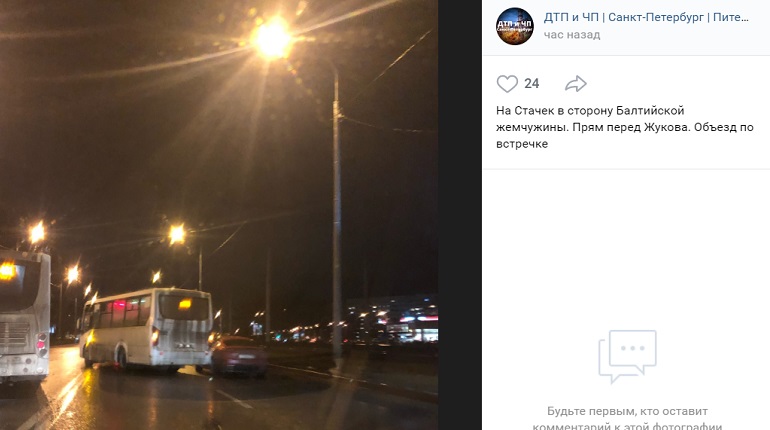Click the smaller street lamp above the minibus
Viewport: 770px width, 430px height.
tap(177, 235)
